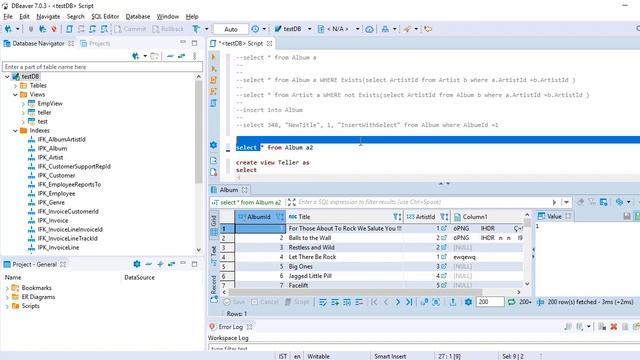Click the export data icon in results toolbar
Screen dimensions: 640x360
(x=453, y=302)
